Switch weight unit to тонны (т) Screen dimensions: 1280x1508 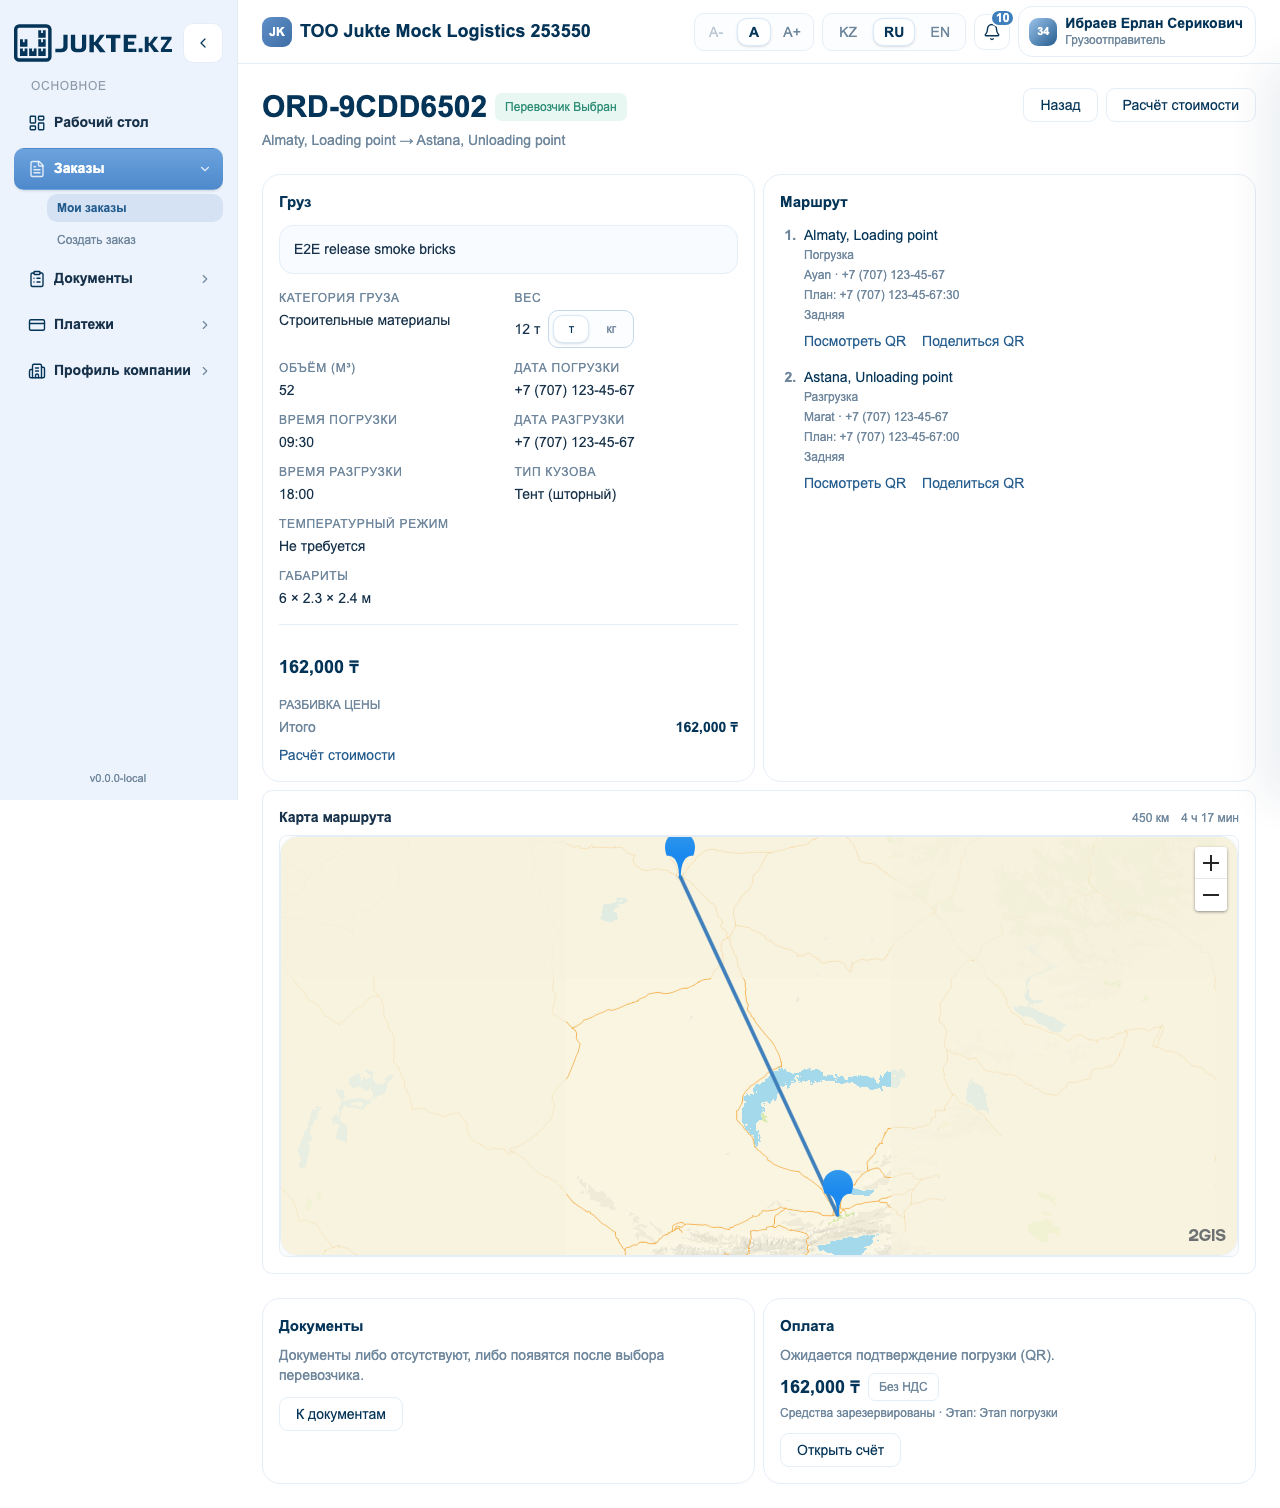click(571, 329)
